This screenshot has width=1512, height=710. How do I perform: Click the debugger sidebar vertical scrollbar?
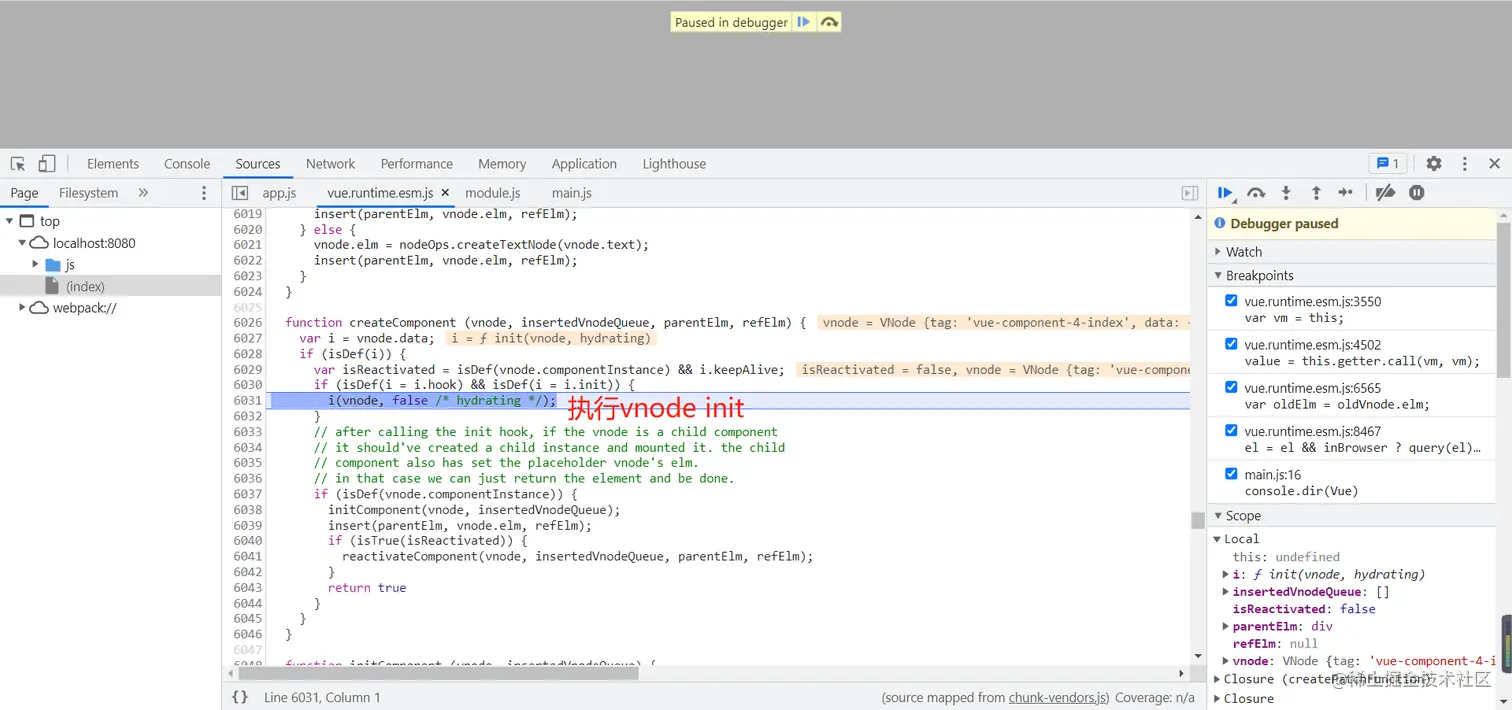1504,300
